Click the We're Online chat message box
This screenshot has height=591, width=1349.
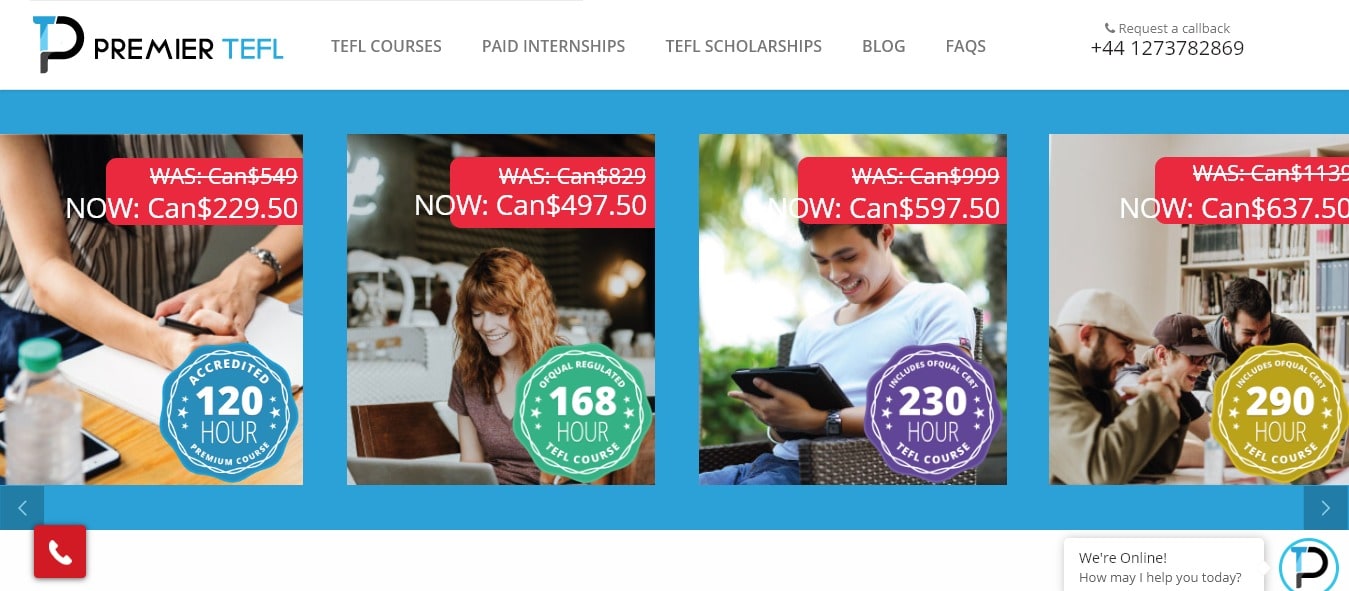[1164, 566]
